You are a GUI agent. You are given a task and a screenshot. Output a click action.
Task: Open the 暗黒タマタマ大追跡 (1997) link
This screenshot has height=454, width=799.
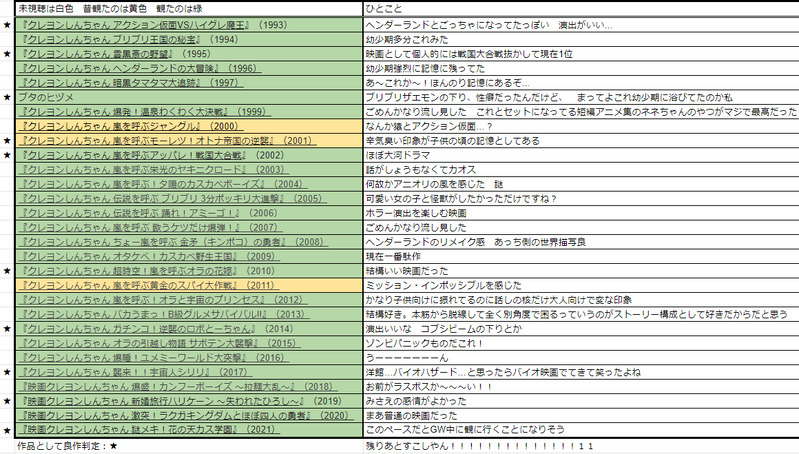point(131,83)
